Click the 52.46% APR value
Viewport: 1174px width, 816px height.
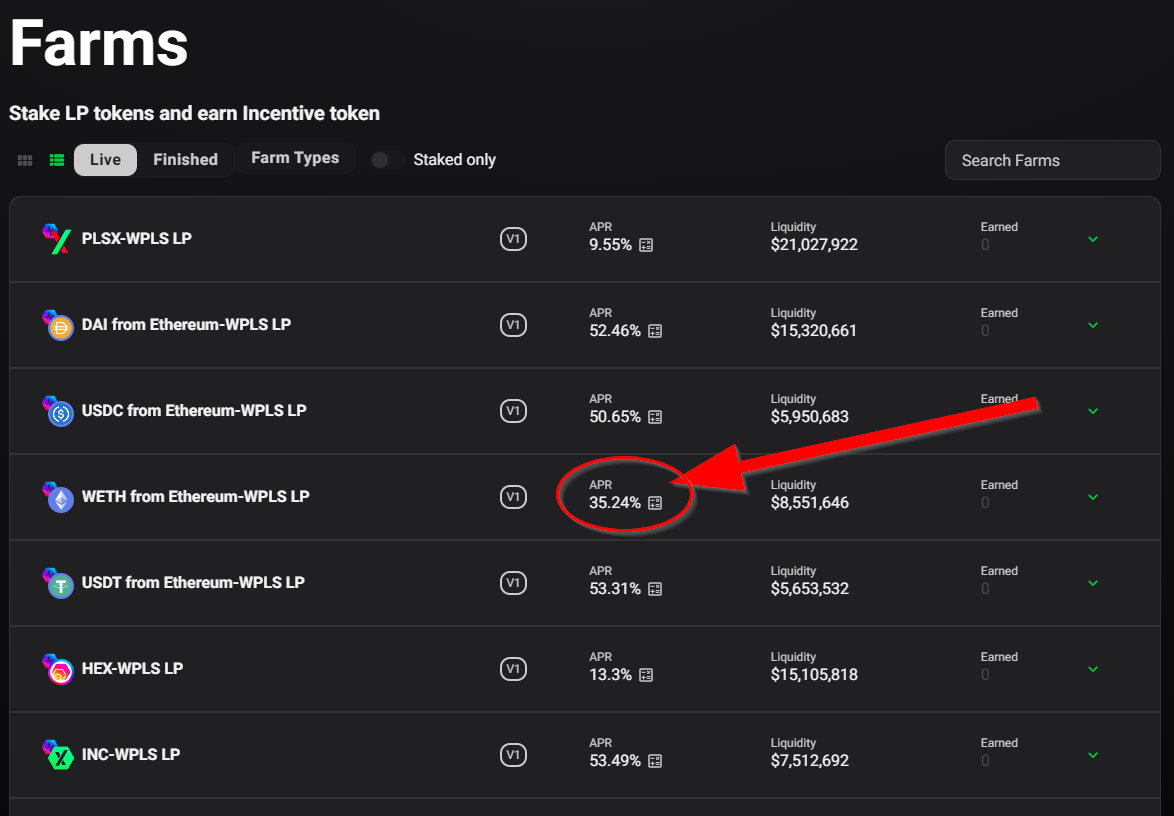615,332
